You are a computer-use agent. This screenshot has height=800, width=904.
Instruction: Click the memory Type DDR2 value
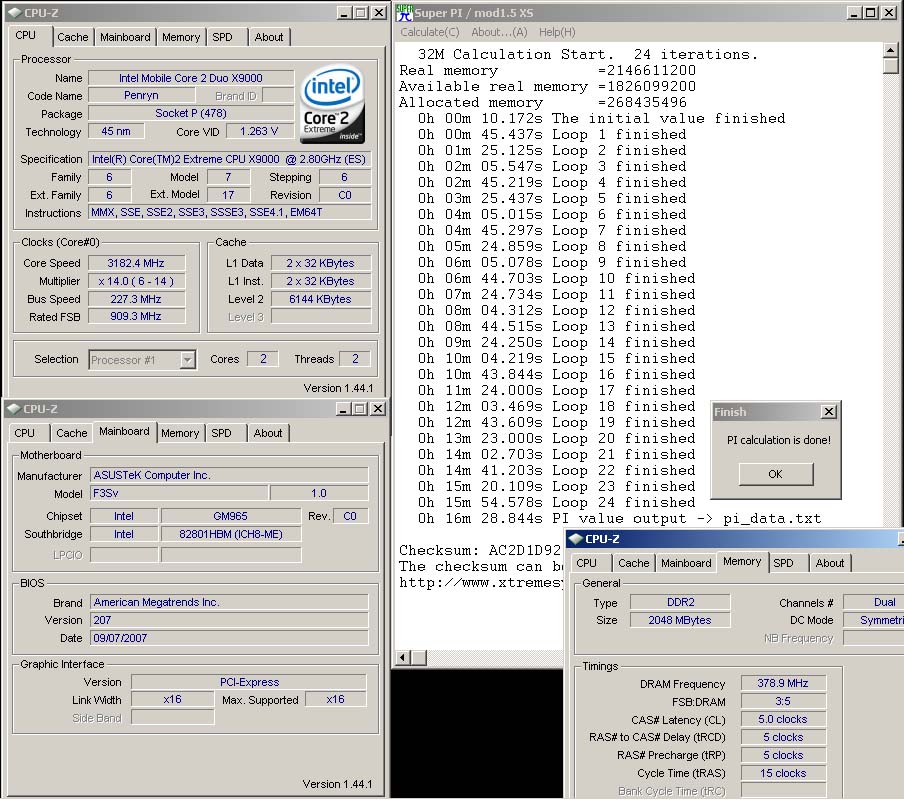680,602
